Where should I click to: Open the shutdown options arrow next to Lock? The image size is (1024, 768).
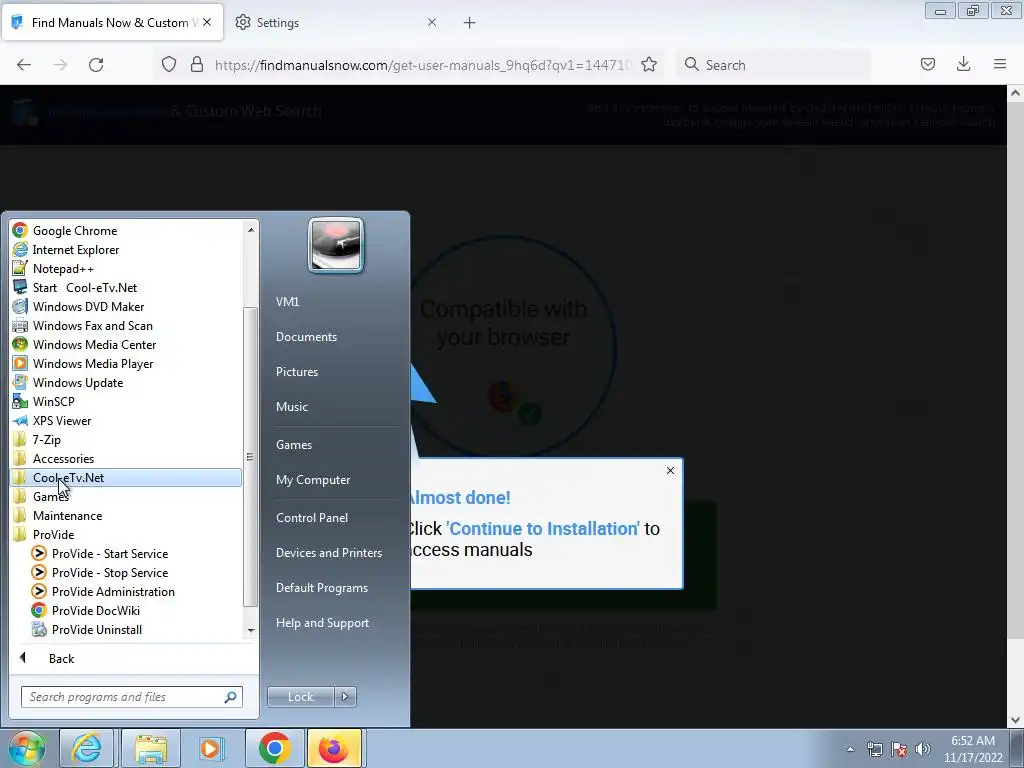(x=345, y=697)
